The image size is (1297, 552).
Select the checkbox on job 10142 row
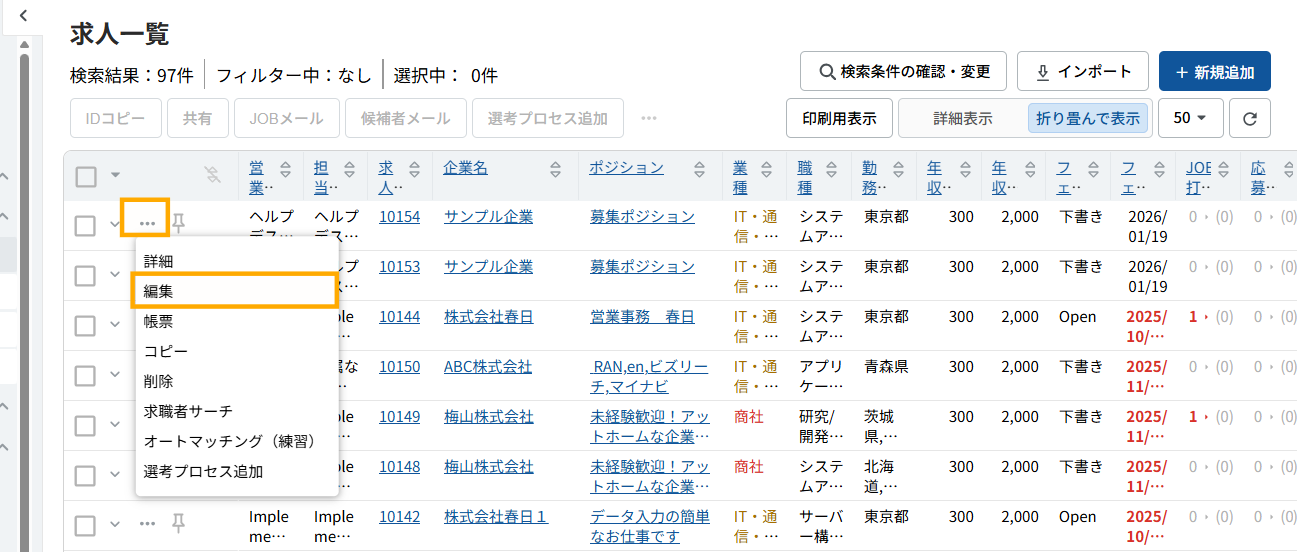86,525
